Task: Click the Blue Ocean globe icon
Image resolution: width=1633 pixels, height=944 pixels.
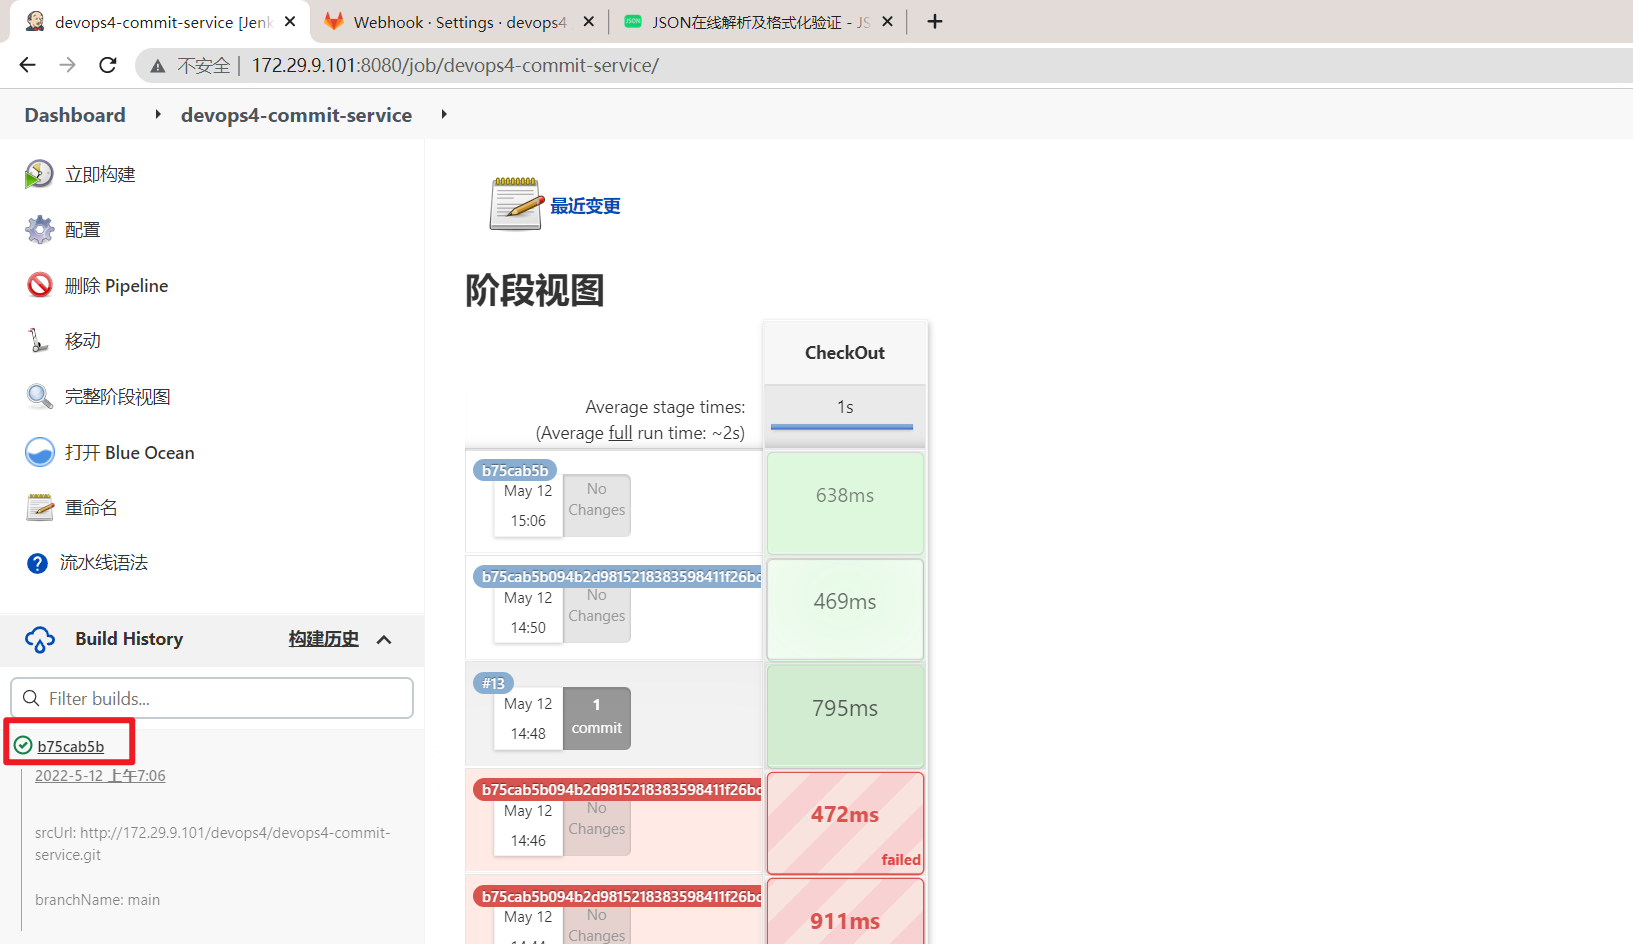Action: pos(39,452)
